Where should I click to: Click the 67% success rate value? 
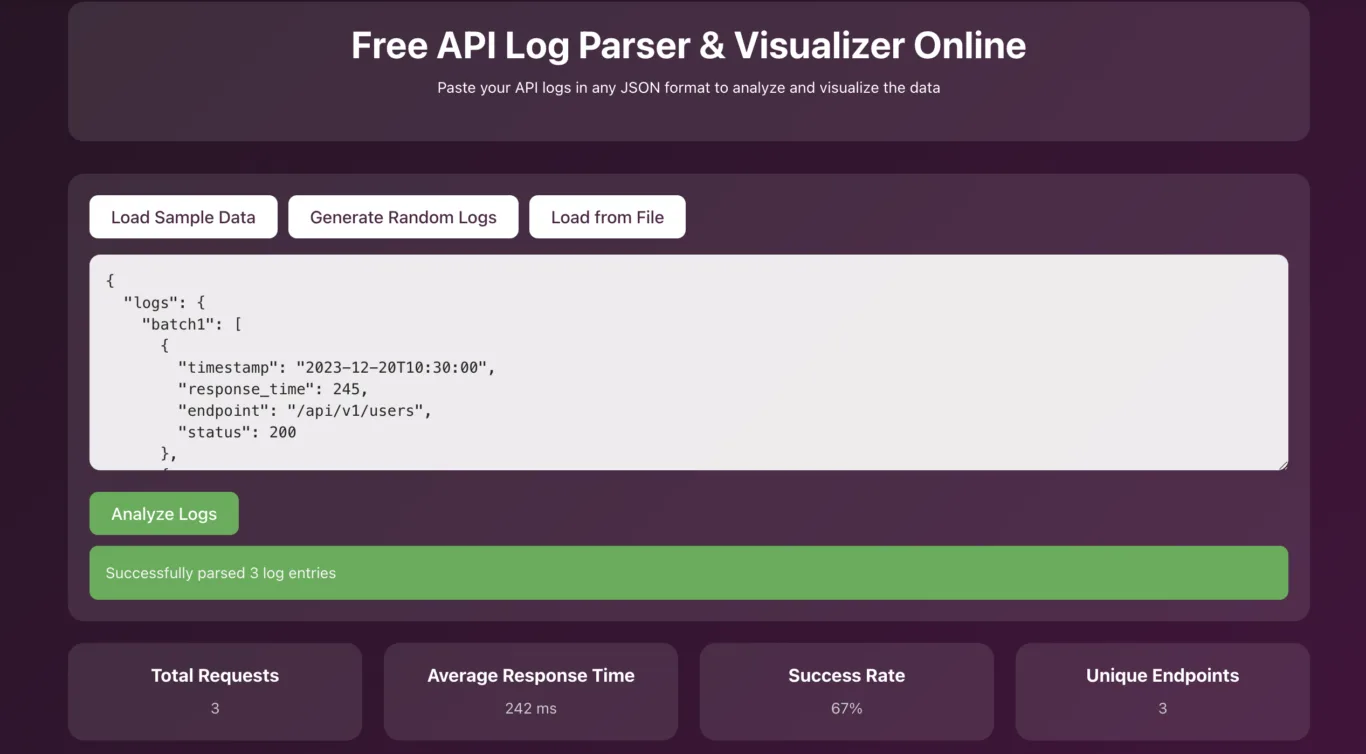[x=847, y=708]
